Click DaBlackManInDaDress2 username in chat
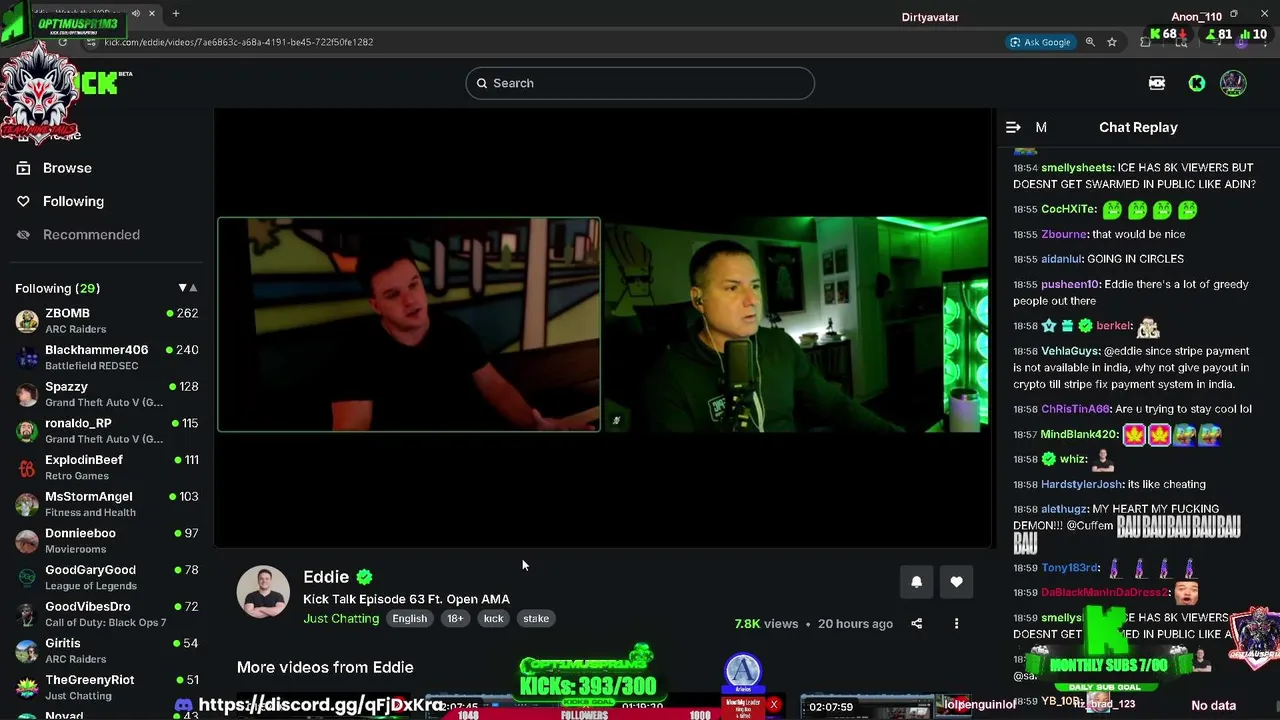This screenshot has width=1280, height=720. 1105,592
